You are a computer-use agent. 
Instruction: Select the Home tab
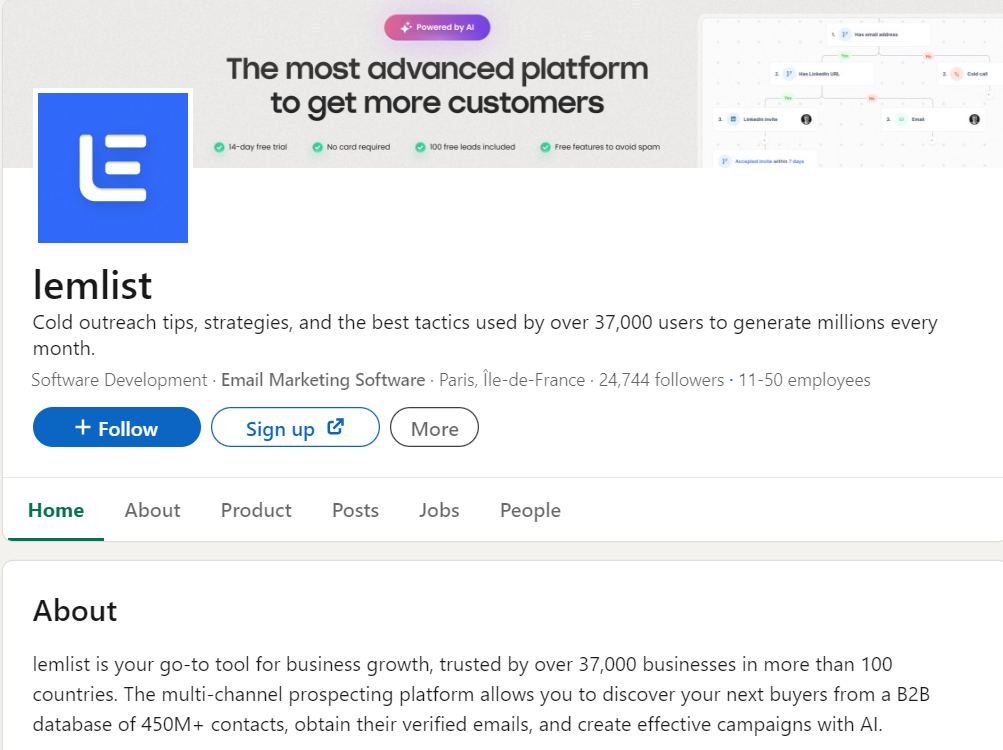[x=56, y=510]
